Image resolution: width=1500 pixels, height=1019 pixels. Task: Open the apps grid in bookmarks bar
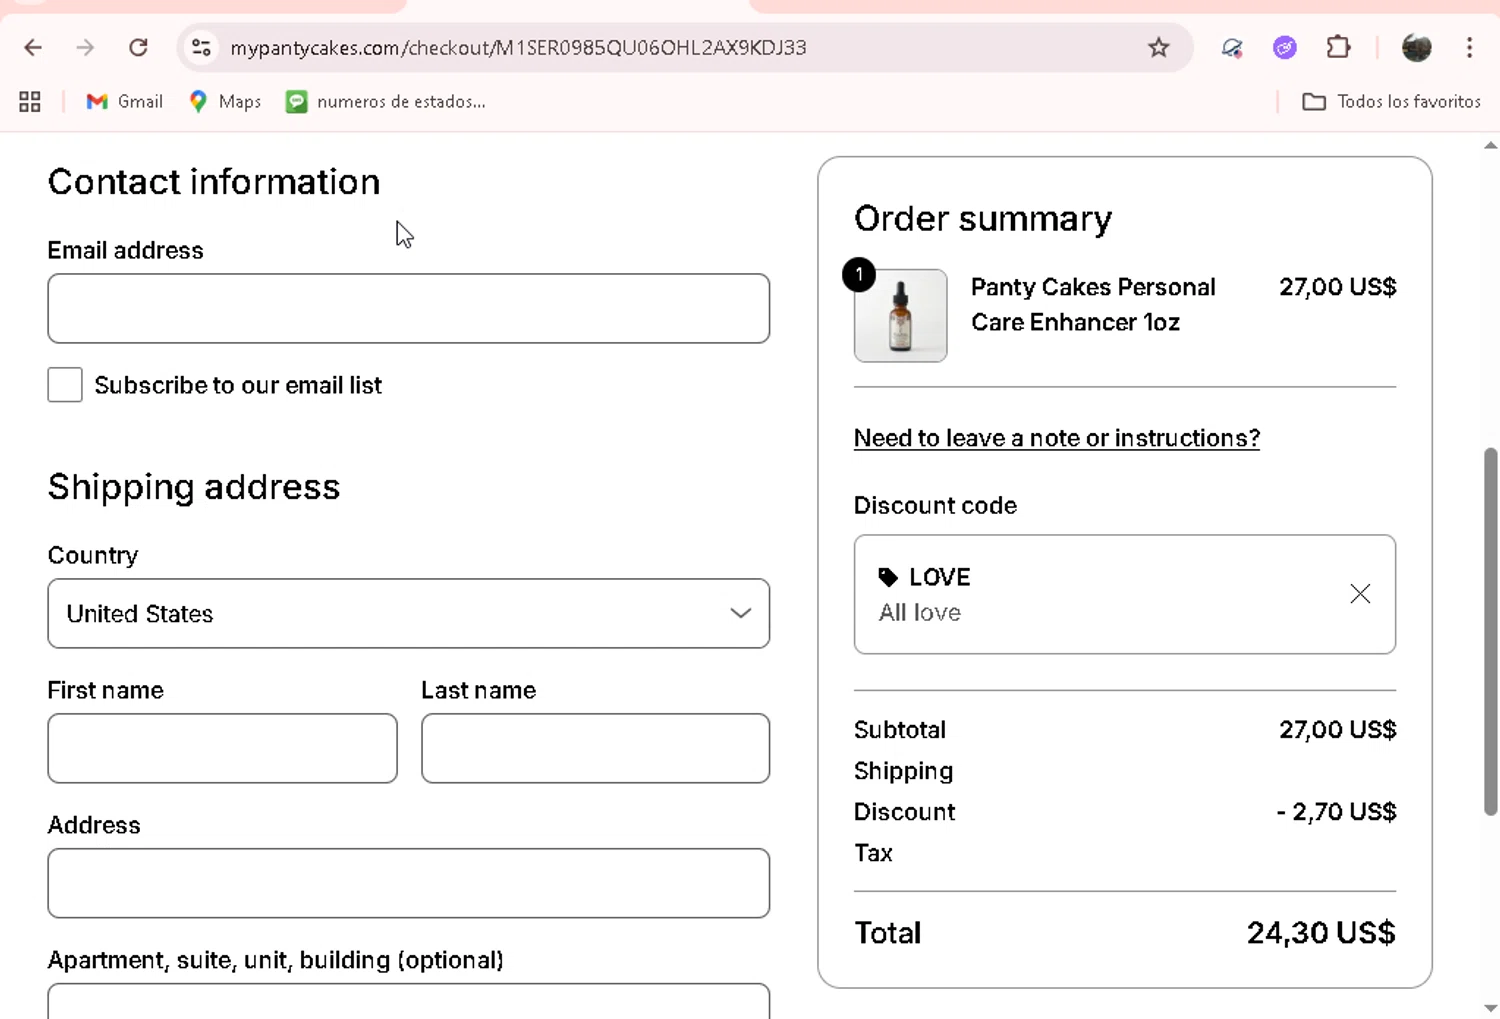[x=30, y=101]
